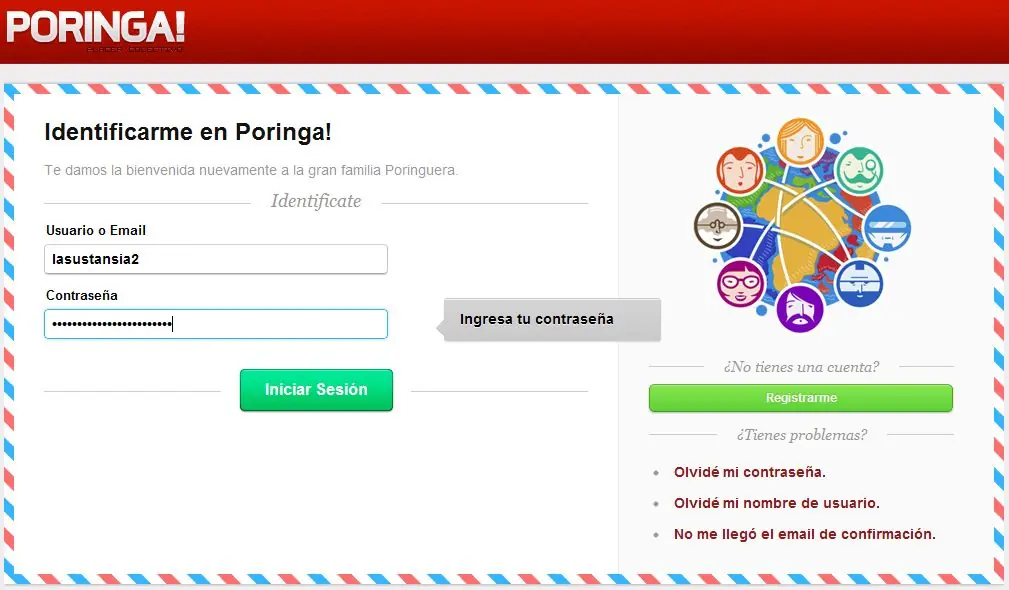The height and width of the screenshot is (590, 1009).
Task: Click the red-haired face avatar icon
Action: click(740, 171)
